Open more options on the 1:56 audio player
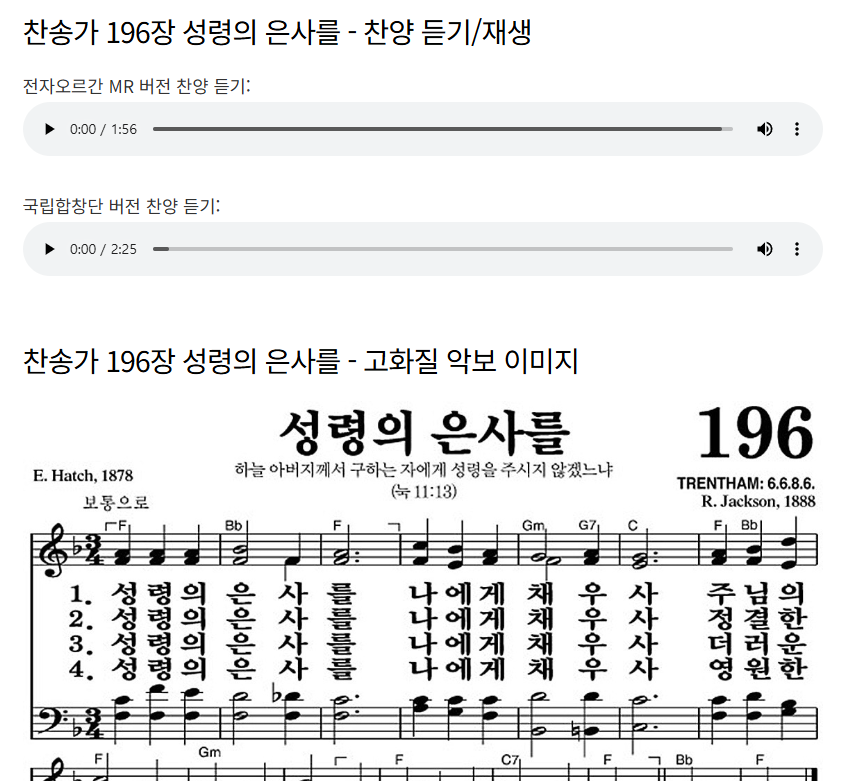Screen dimensions: 847x781 pyautogui.click(x=797, y=129)
